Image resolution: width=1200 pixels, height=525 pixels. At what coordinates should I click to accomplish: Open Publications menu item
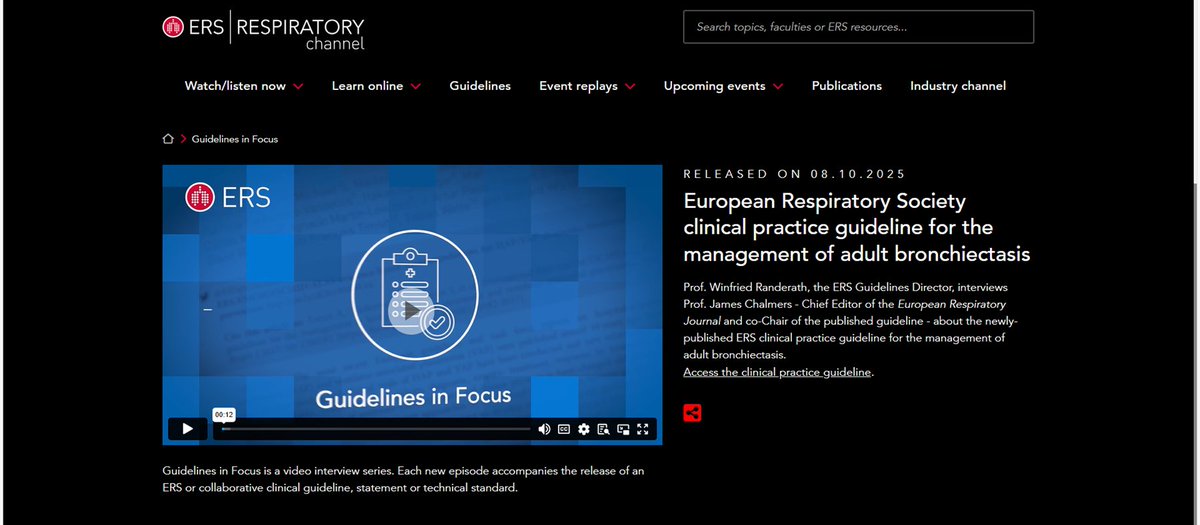click(847, 86)
